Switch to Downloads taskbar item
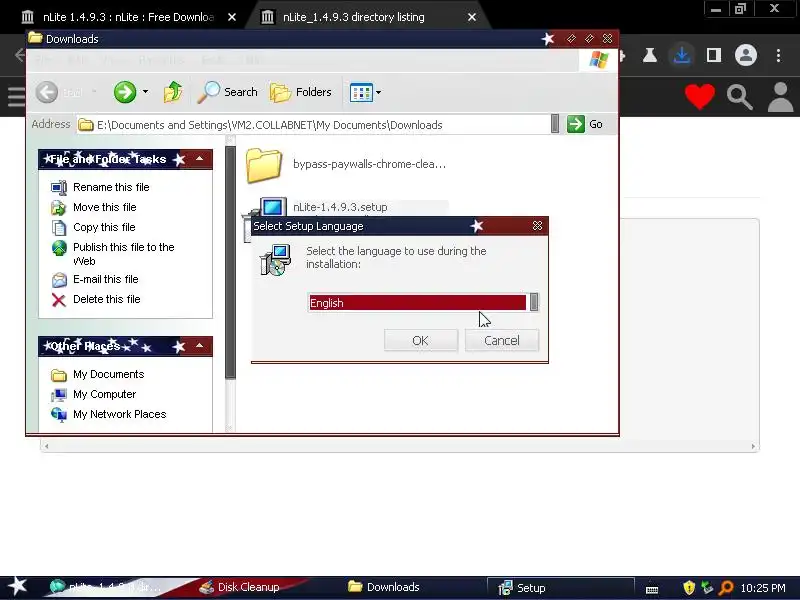The width and height of the screenshot is (800, 600). coord(384,587)
